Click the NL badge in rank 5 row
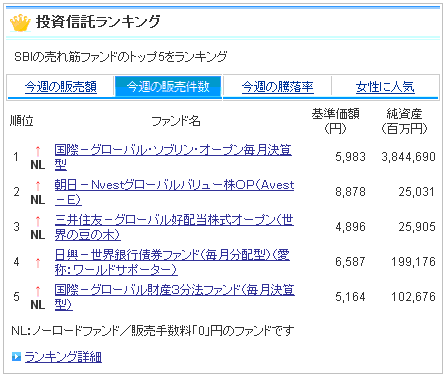Screen dimensions: 446x377 [38, 304]
